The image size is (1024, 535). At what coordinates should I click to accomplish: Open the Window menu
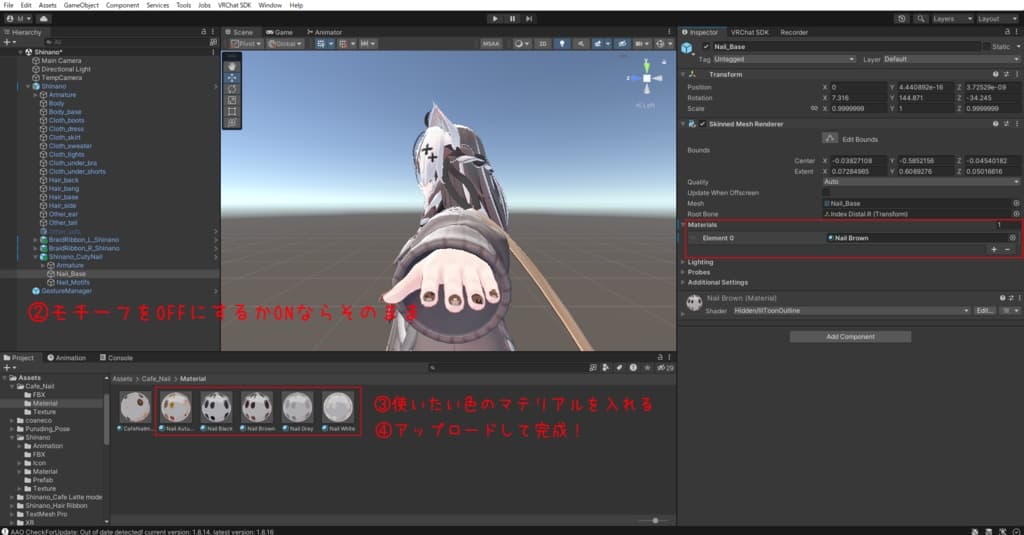coord(270,5)
